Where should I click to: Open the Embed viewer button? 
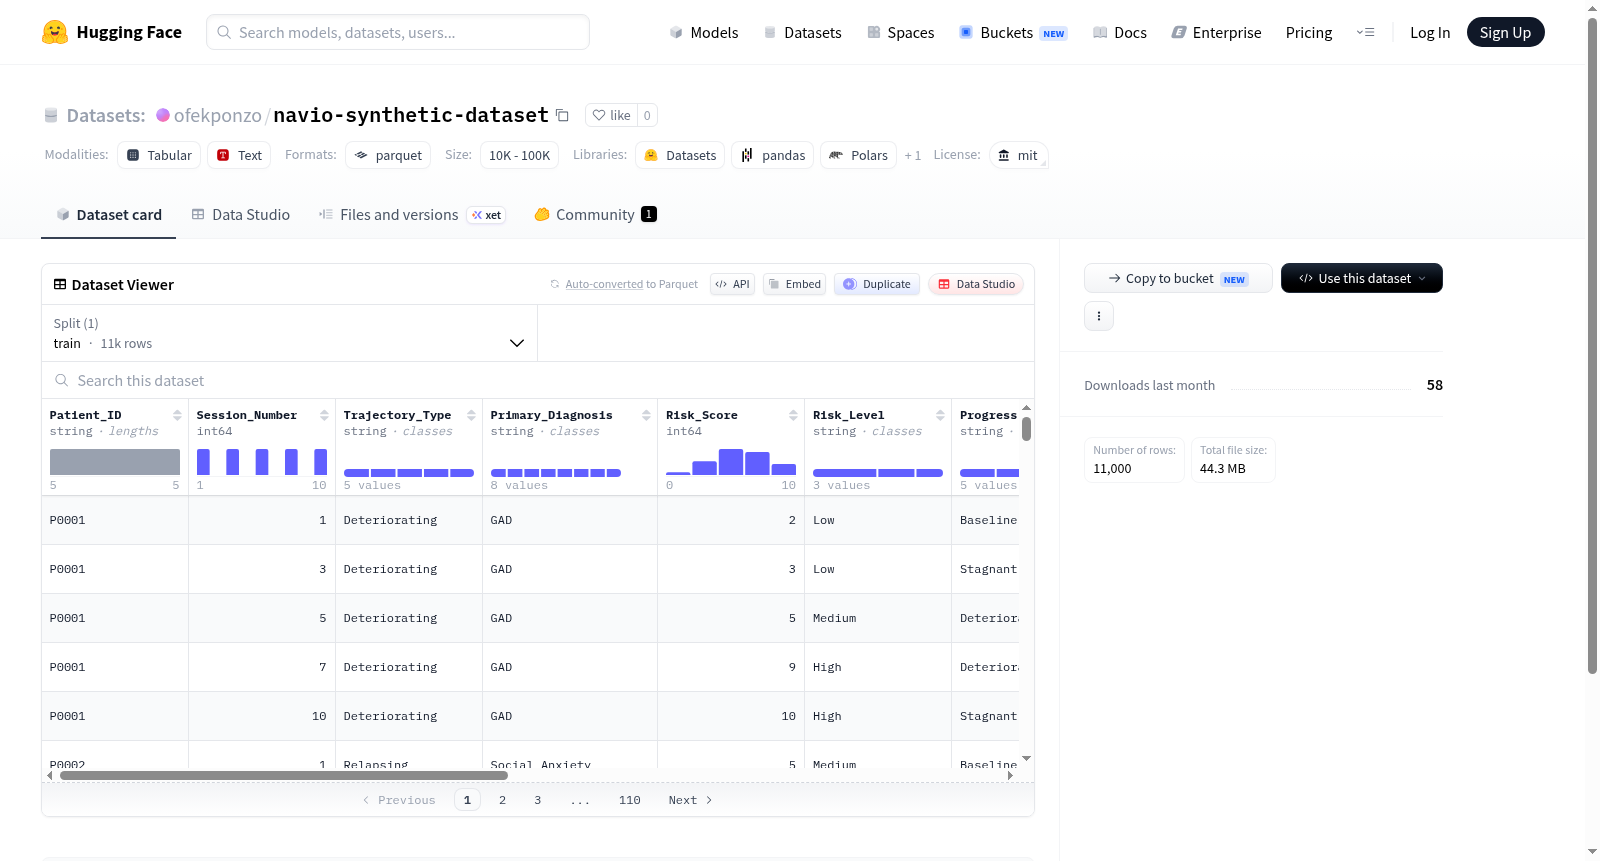pyautogui.click(x=795, y=284)
